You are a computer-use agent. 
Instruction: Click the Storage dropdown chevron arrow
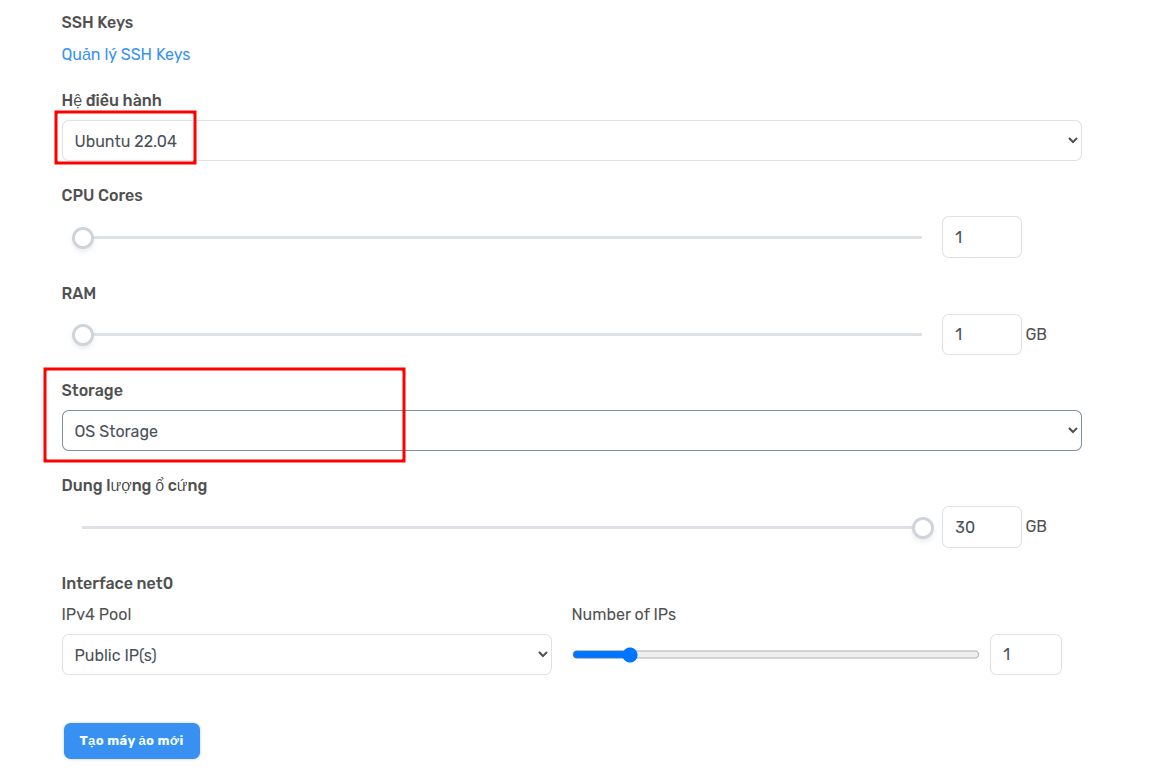click(x=1073, y=431)
